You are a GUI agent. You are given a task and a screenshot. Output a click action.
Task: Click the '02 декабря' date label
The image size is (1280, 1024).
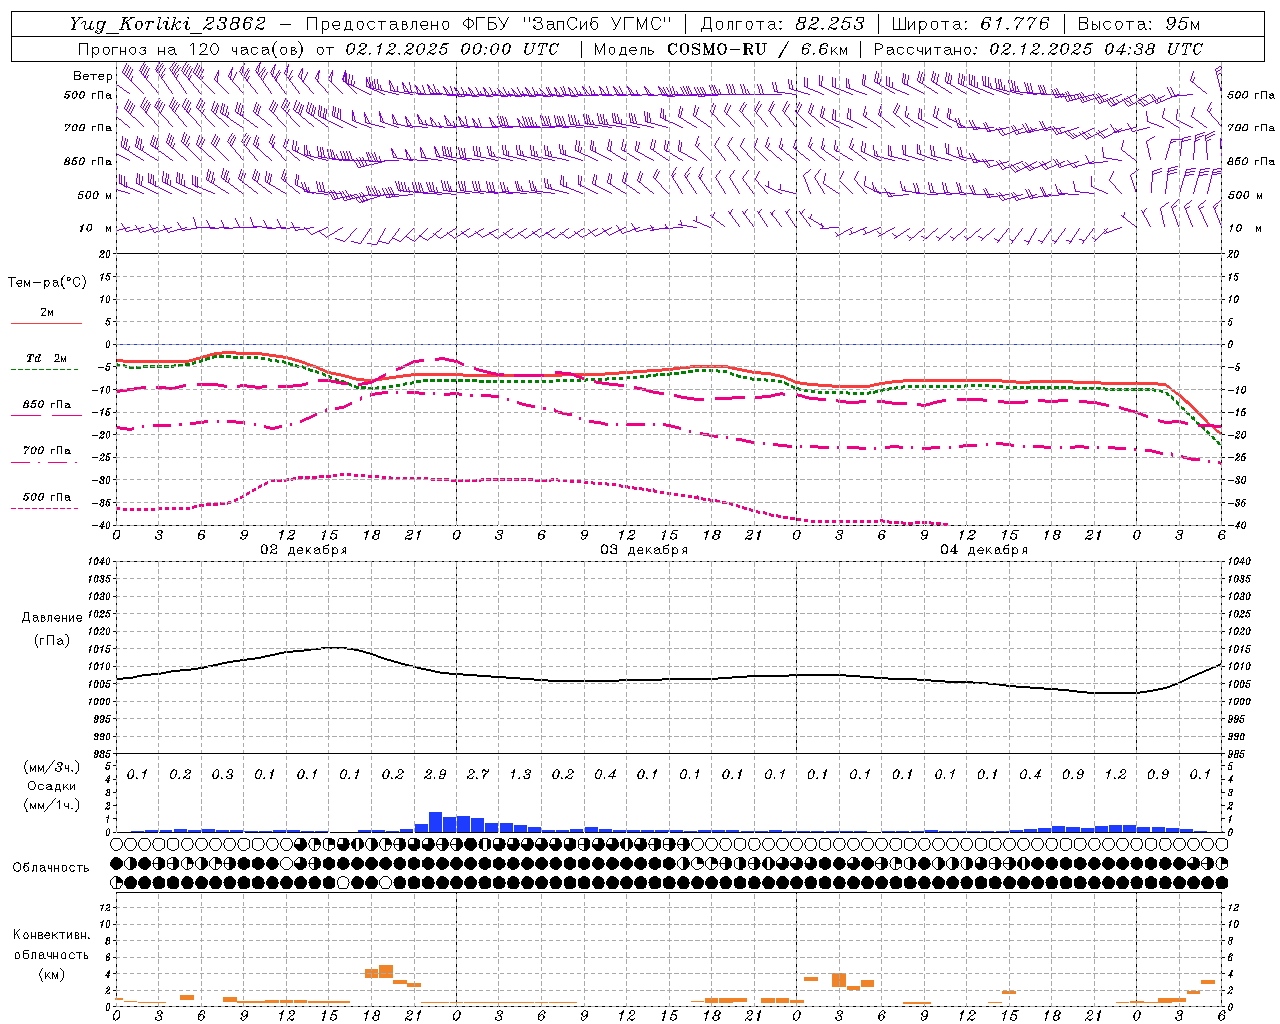304,549
